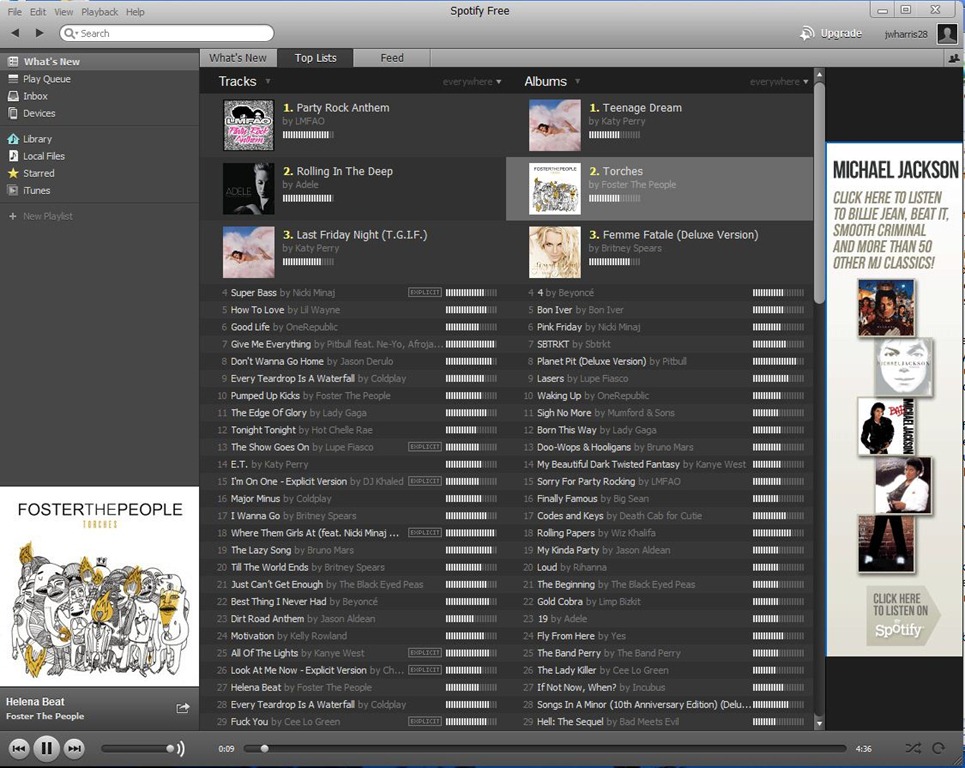Toggle shuffle mode
The height and width of the screenshot is (768, 965).
(913, 748)
